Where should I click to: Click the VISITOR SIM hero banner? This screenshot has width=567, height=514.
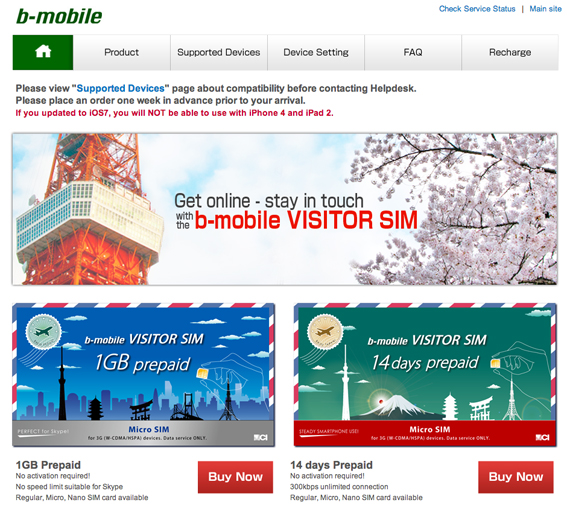click(285, 209)
